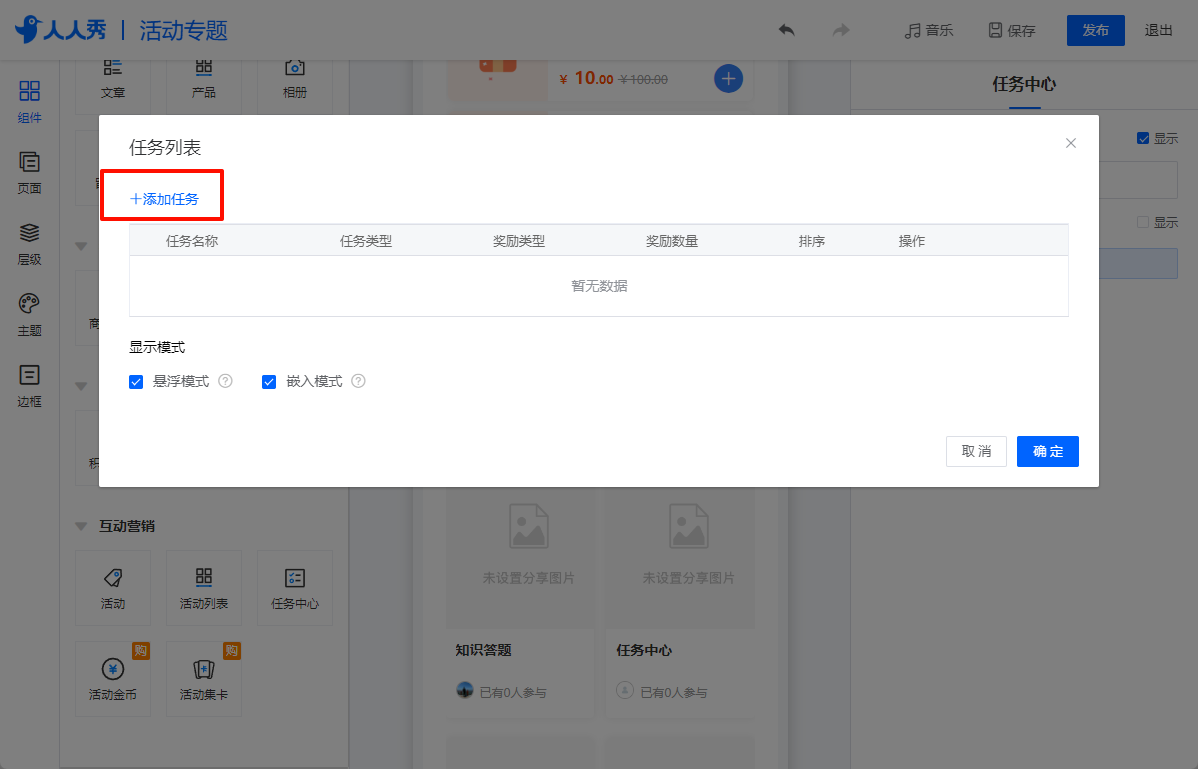The height and width of the screenshot is (769, 1198).
Task: Select the 活动集卡 component
Action: pos(203,679)
